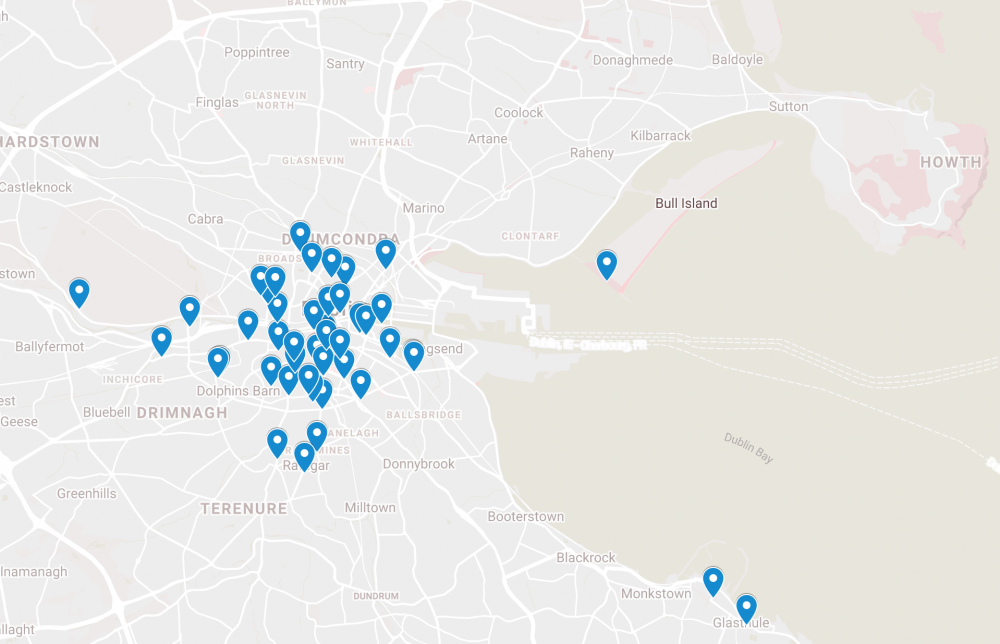The width and height of the screenshot is (1000, 644).
Task: Select the Donaghmede label
Action: pyautogui.click(x=633, y=61)
